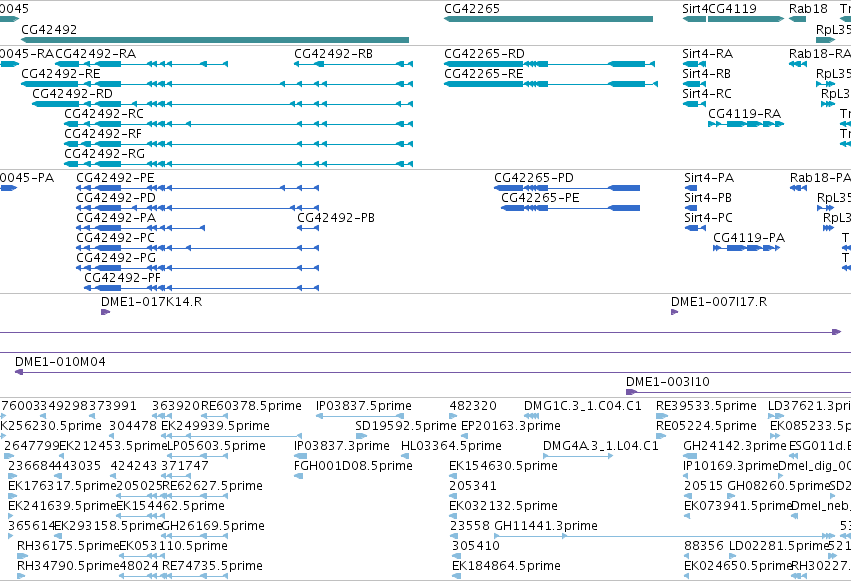Click the DME1-003I10 arrow marker
The width and height of the screenshot is (851, 581).
pyautogui.click(x=631, y=392)
